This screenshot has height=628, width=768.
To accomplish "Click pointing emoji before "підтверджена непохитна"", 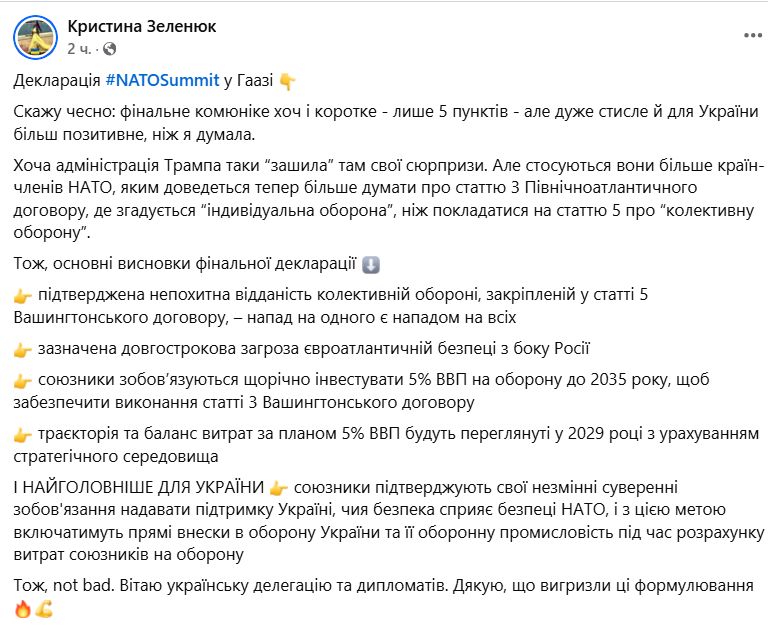I will pos(24,297).
